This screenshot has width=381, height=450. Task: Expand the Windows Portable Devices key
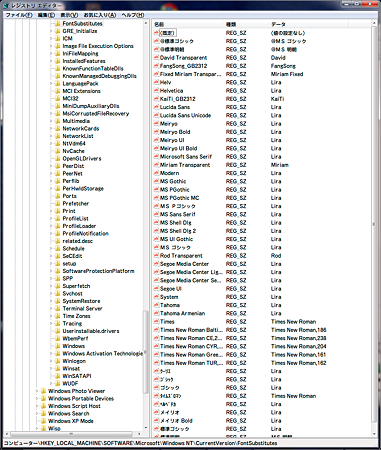tap(37, 399)
